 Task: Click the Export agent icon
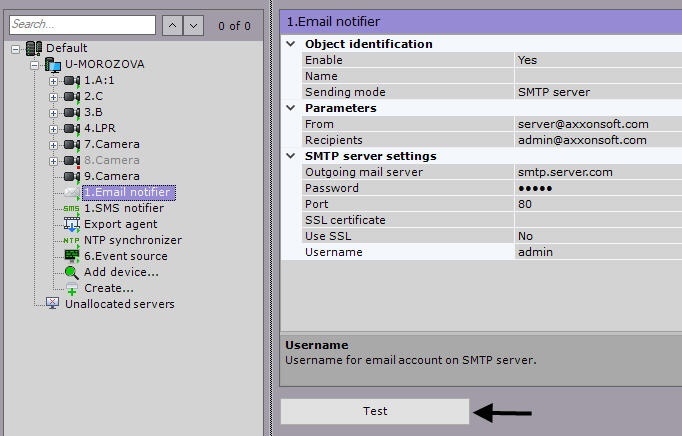[x=71, y=224]
